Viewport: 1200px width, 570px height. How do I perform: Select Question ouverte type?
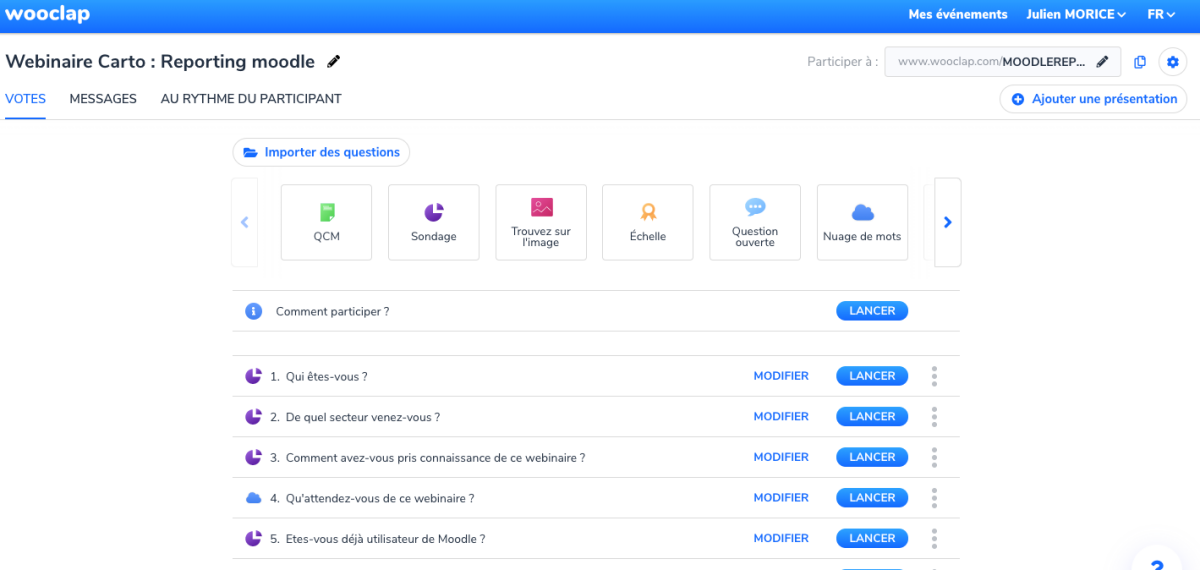(x=755, y=222)
